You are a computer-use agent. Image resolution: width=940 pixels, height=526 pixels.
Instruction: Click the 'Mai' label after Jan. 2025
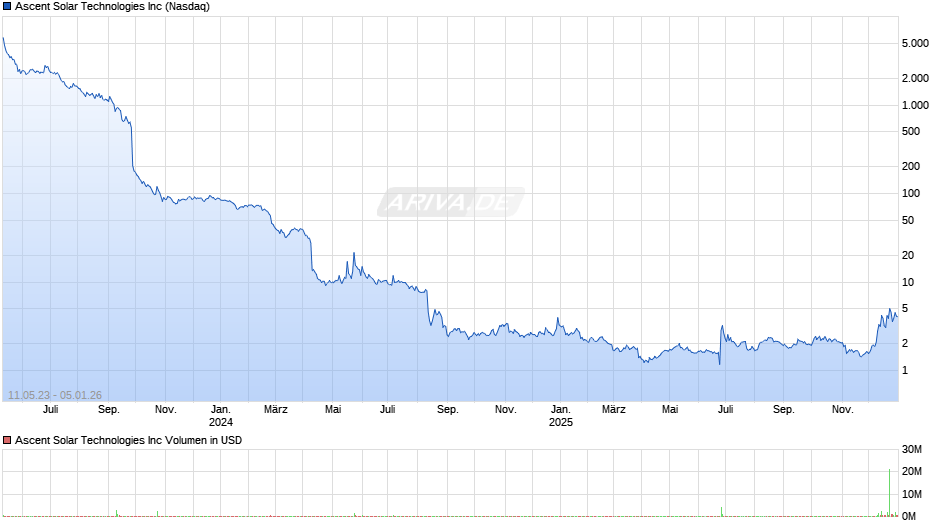click(x=670, y=409)
